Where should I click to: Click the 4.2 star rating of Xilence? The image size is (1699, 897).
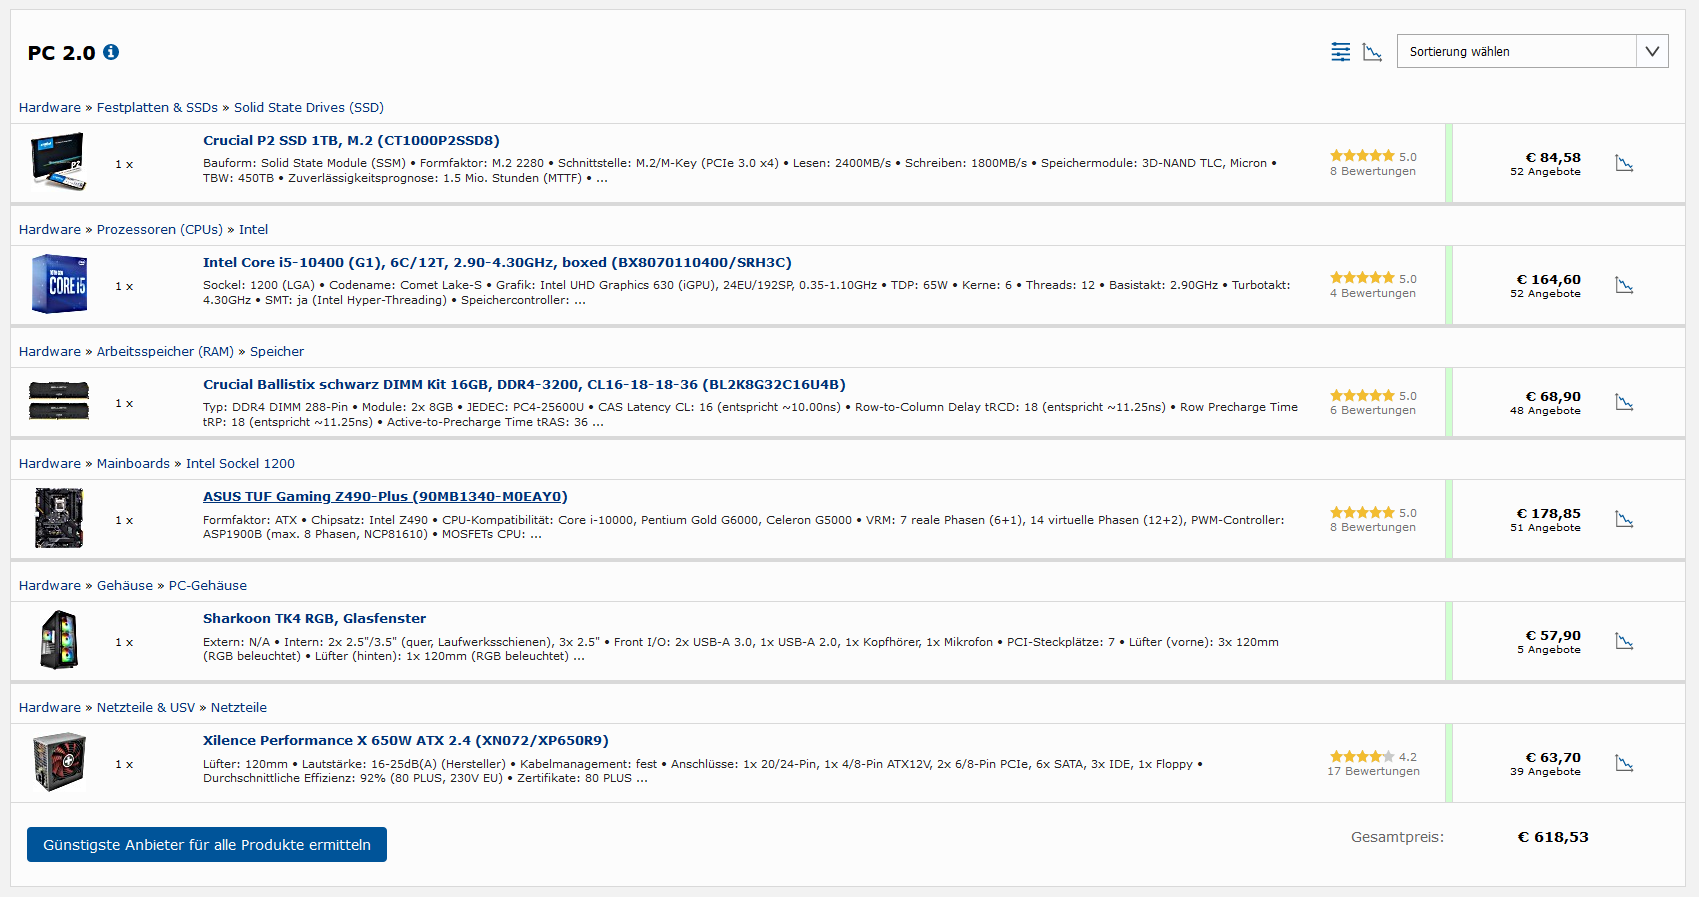coord(1373,757)
